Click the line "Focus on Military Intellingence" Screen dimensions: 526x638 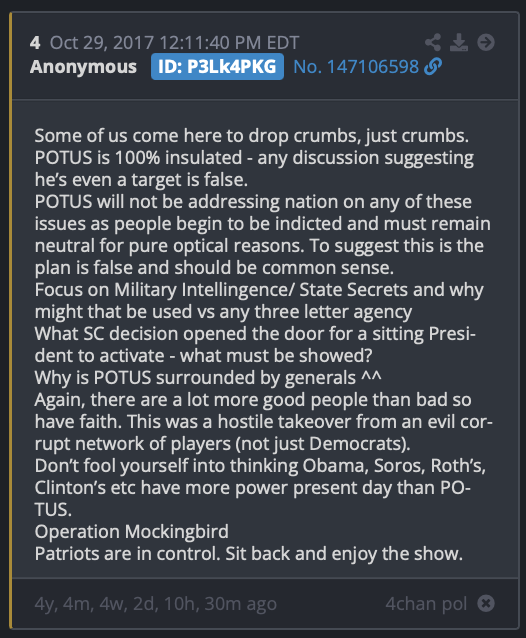(x=259, y=290)
